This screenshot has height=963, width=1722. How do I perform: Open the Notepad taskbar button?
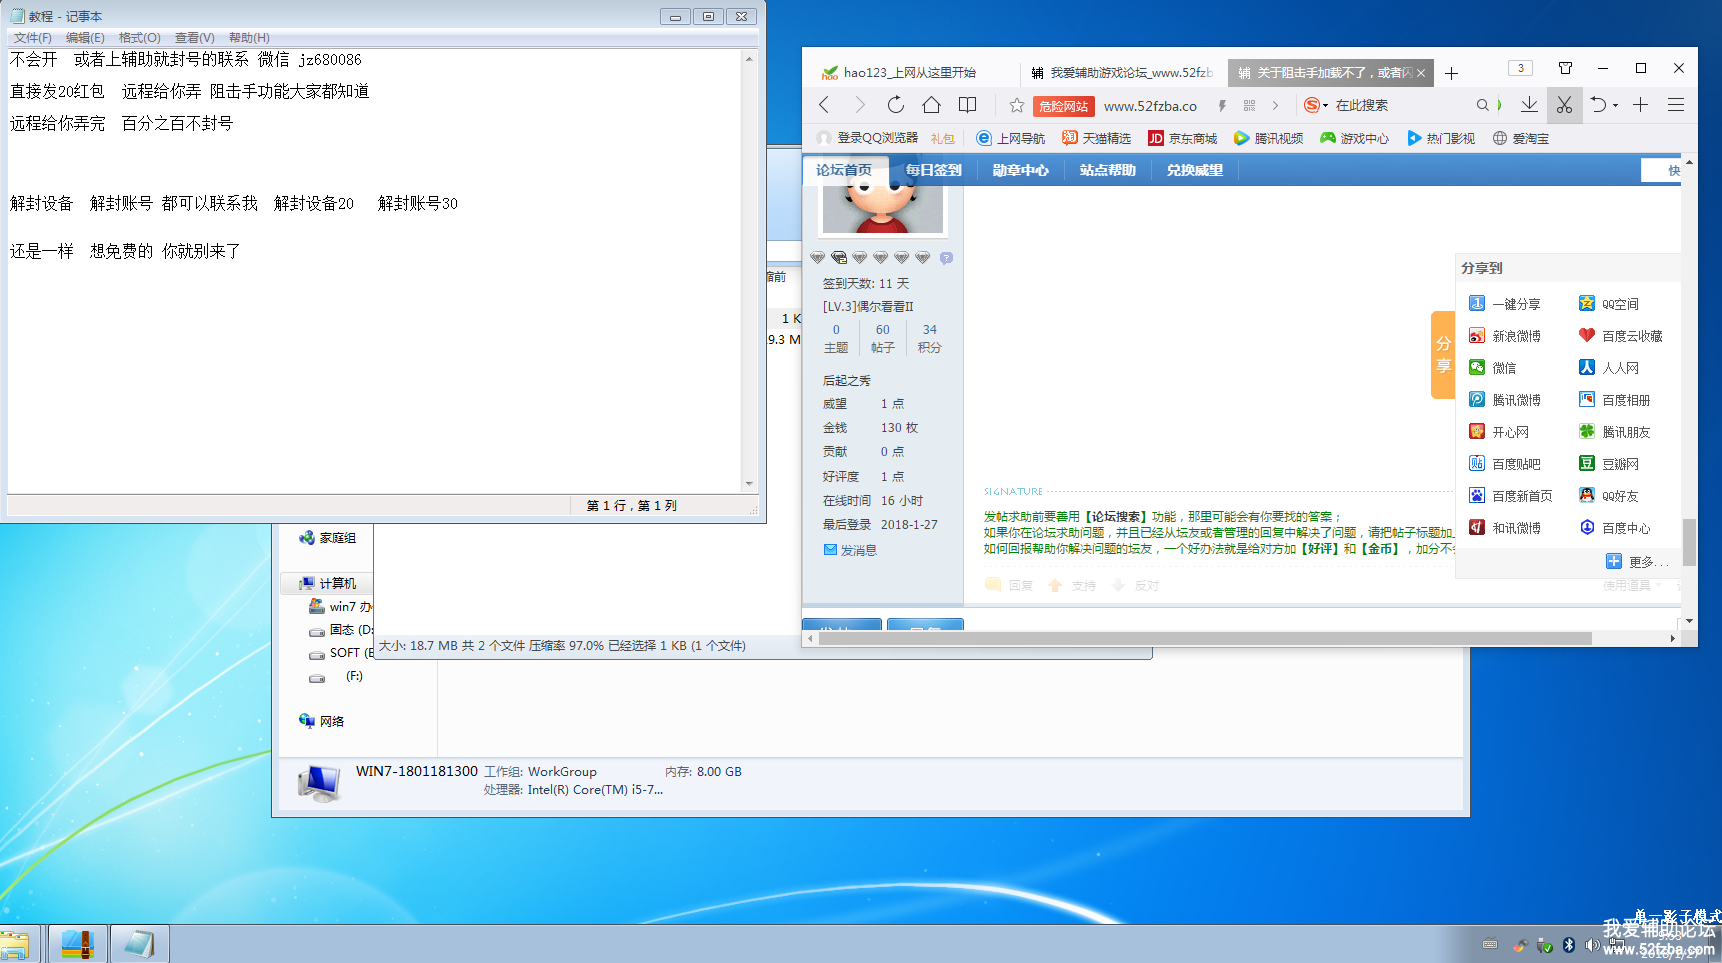[139, 944]
